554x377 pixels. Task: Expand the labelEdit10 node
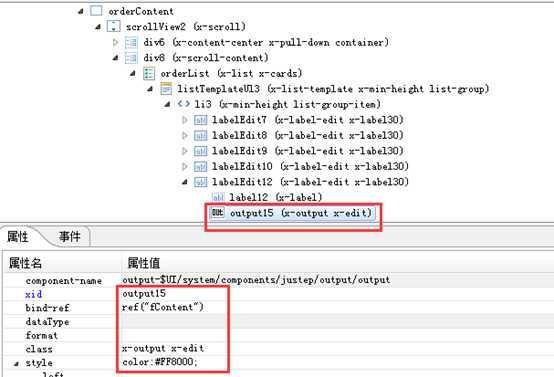pos(184,166)
